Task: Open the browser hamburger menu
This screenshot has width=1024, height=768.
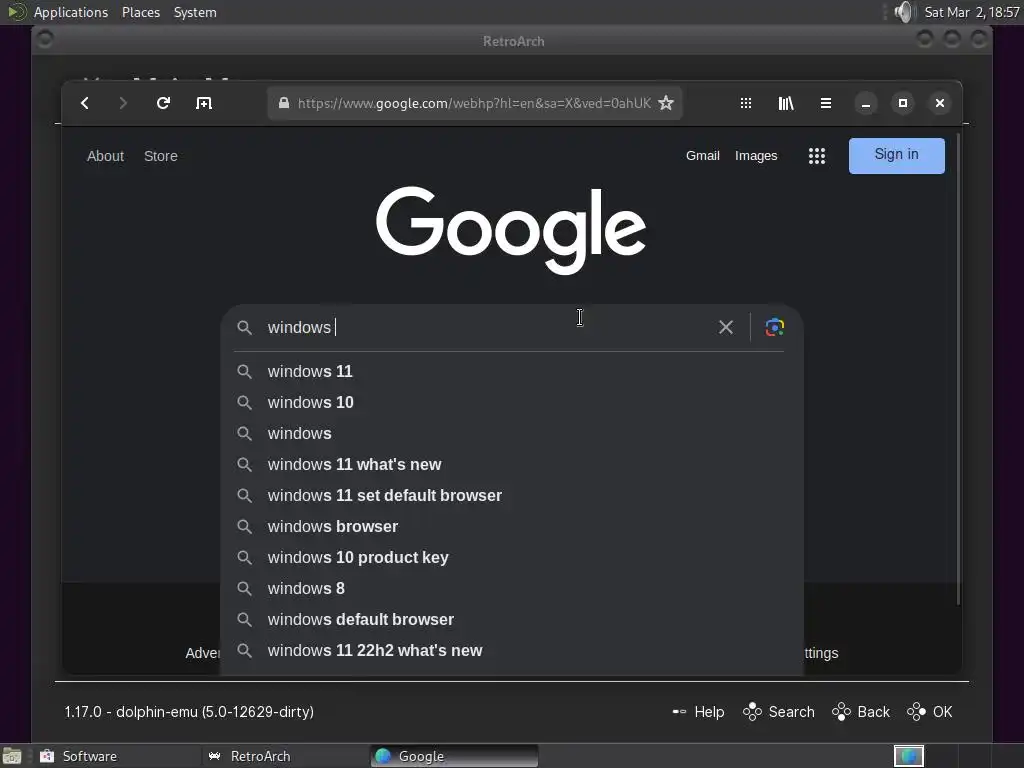Action: tap(825, 103)
